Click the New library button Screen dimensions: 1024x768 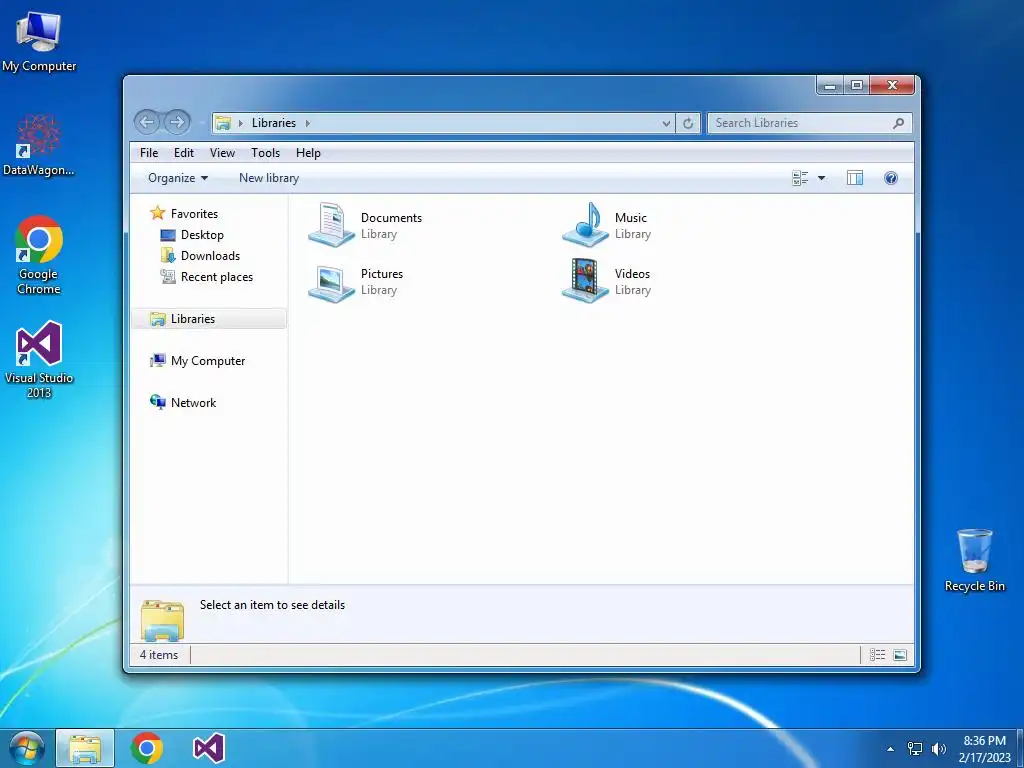(269, 178)
